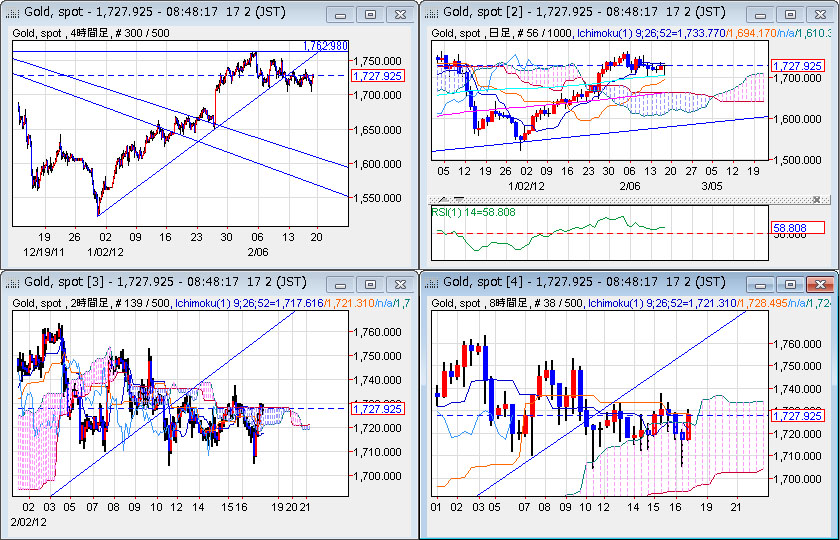Click the chart icon of Gold spot [4] window

(433, 281)
